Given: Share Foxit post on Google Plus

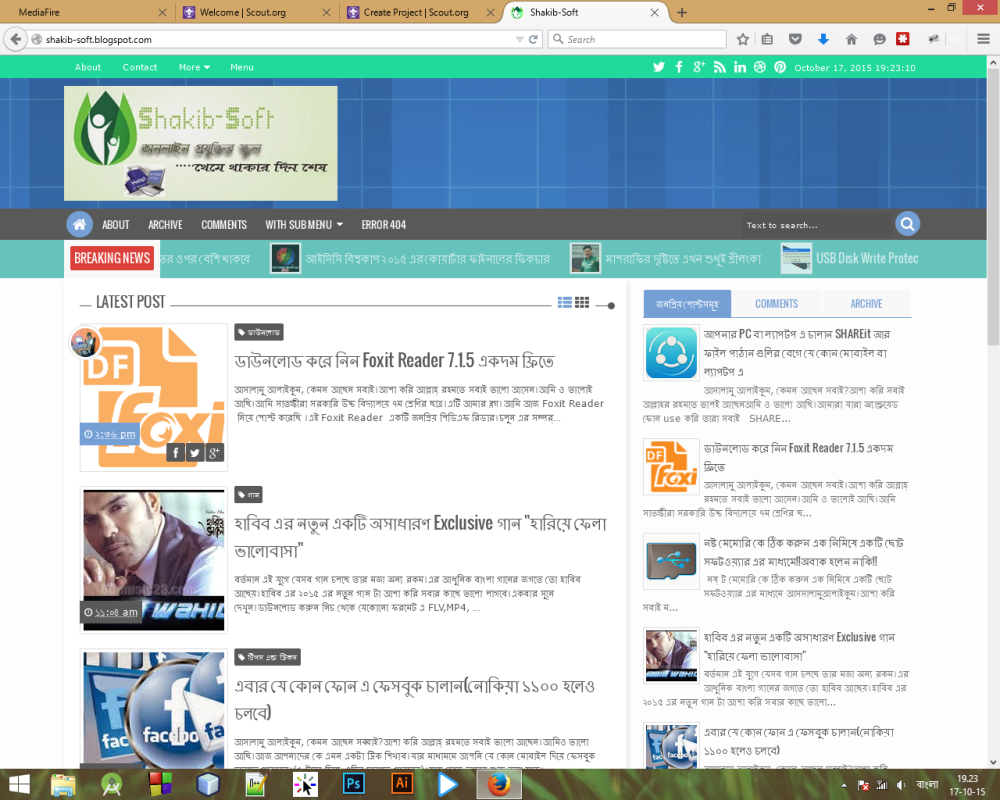Looking at the screenshot, I should point(214,453).
